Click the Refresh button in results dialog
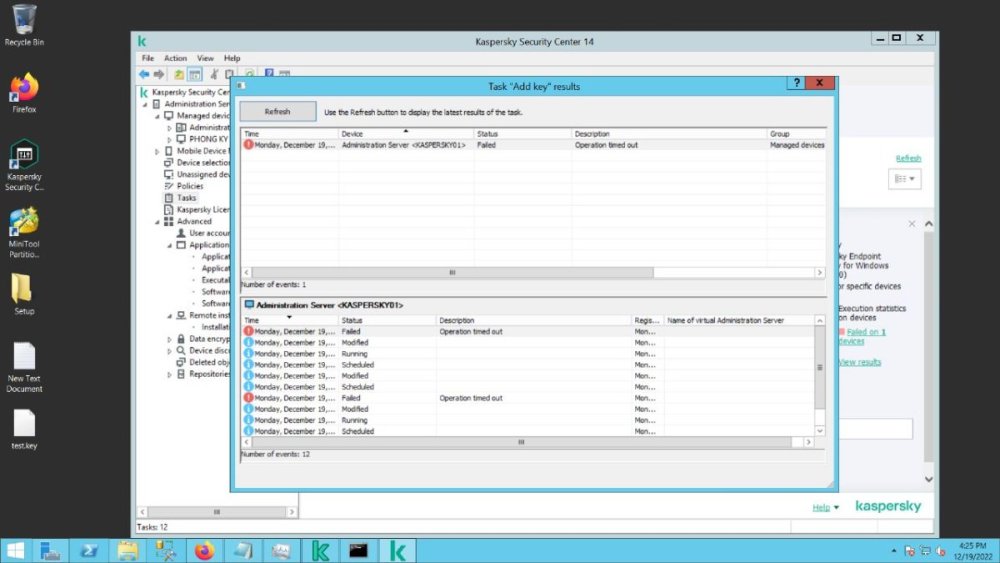The width and height of the screenshot is (1000, 563). [277, 112]
